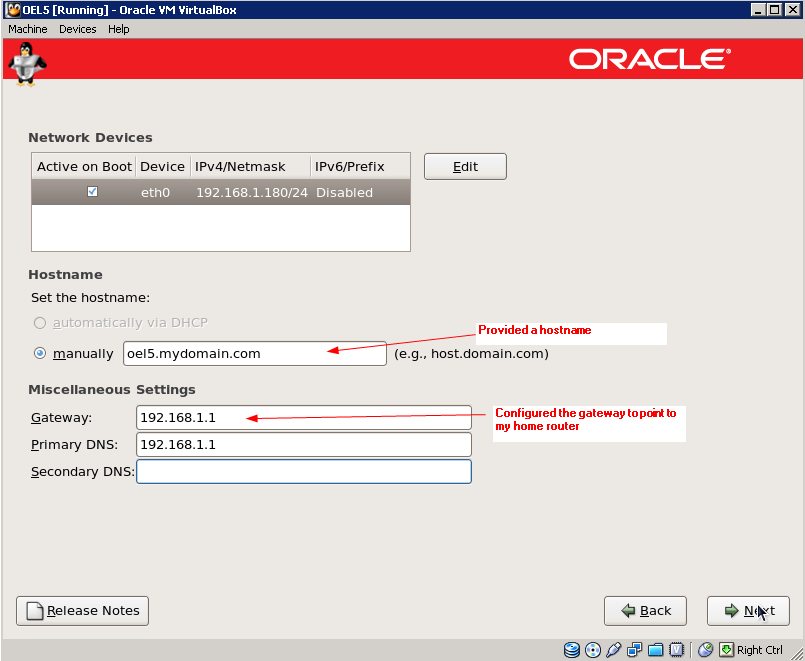Click the mouse integration status icon

(x=706, y=650)
